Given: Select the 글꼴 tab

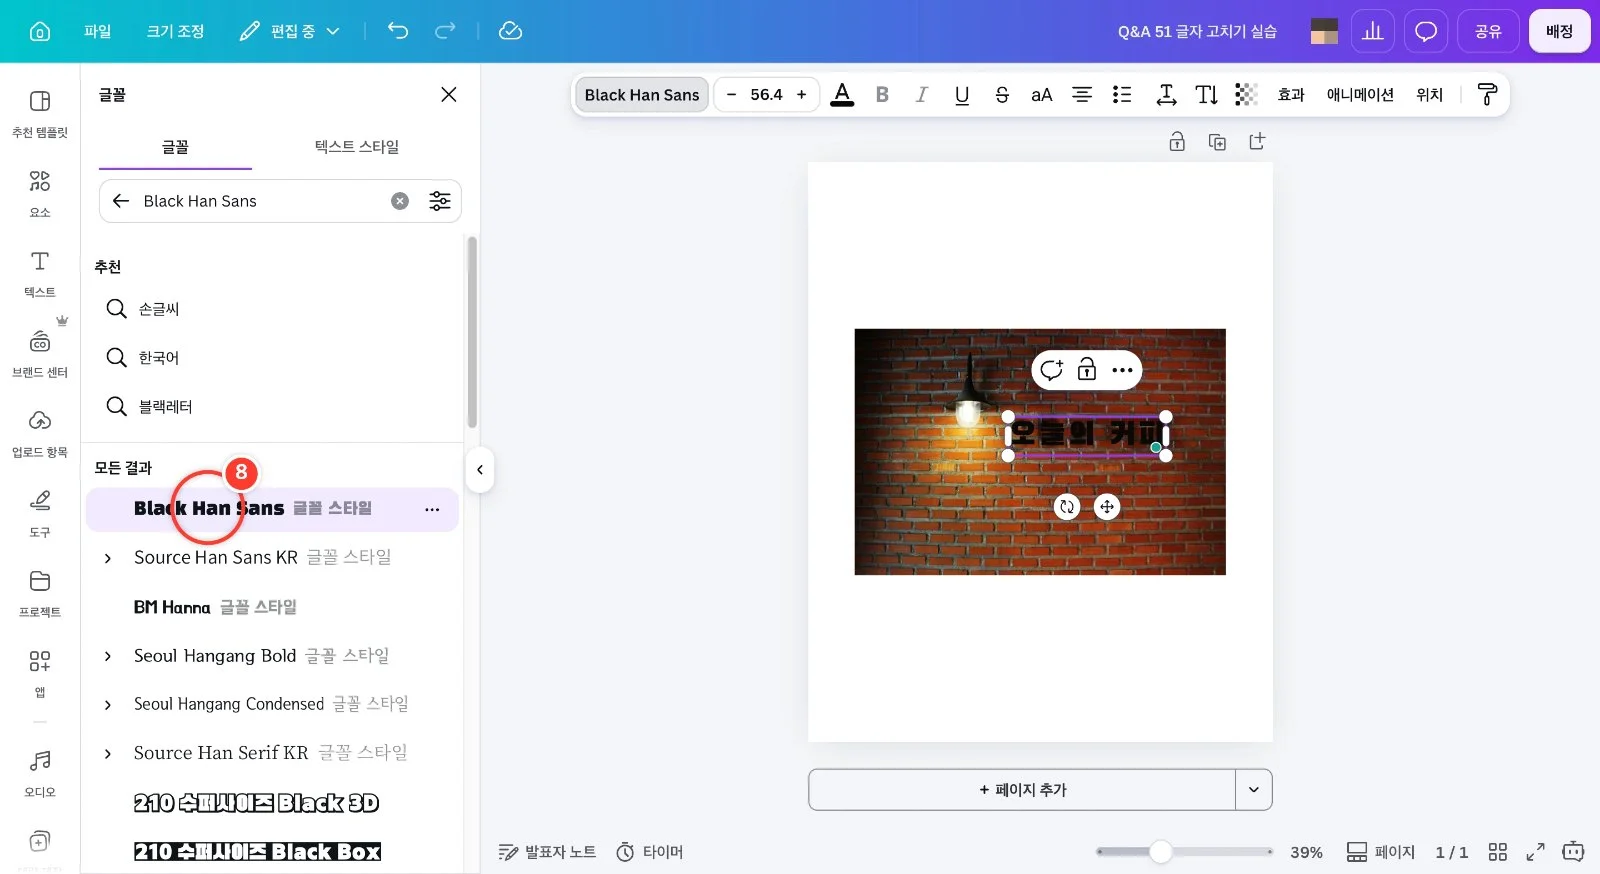Looking at the screenshot, I should click(175, 147).
